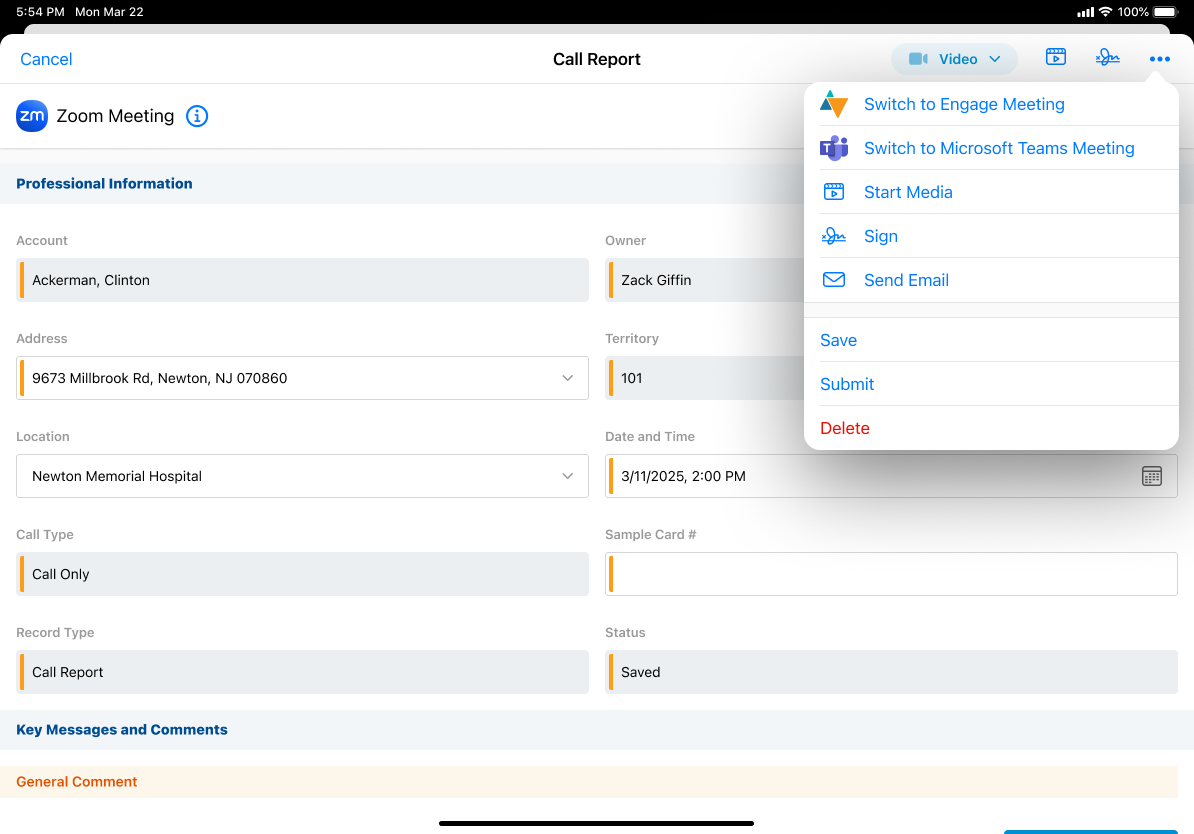This screenshot has height=834, width=1194.
Task: Click the Key Messages and Comments header
Action: click(122, 730)
